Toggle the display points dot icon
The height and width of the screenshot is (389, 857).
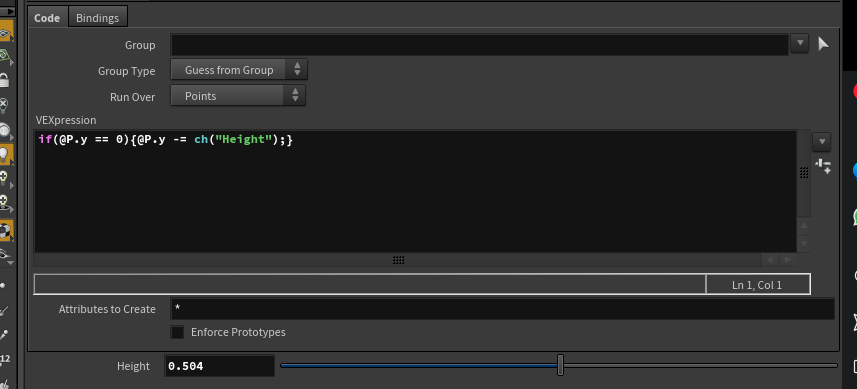tap(3, 286)
